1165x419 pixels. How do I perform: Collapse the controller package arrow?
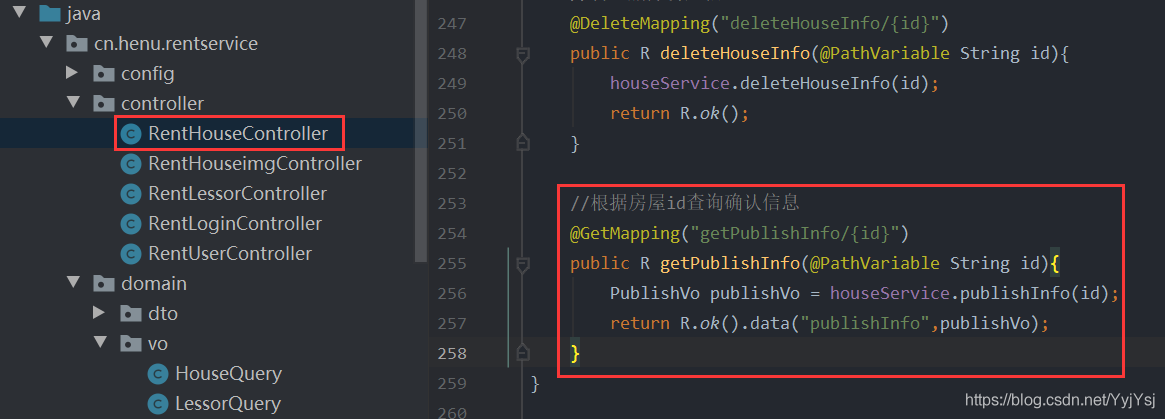point(72,103)
